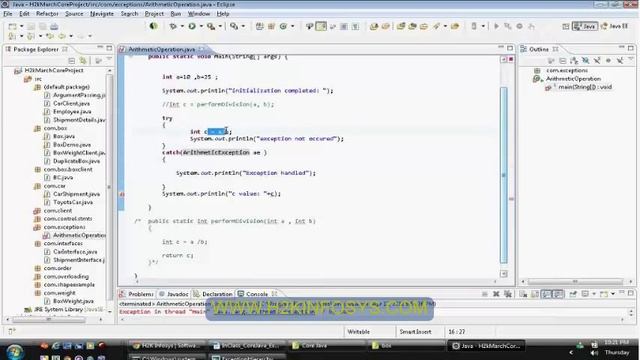Viewport: 640px width, 360px height.
Task: Open dropdown arrow beside Run button
Action: (201, 27)
